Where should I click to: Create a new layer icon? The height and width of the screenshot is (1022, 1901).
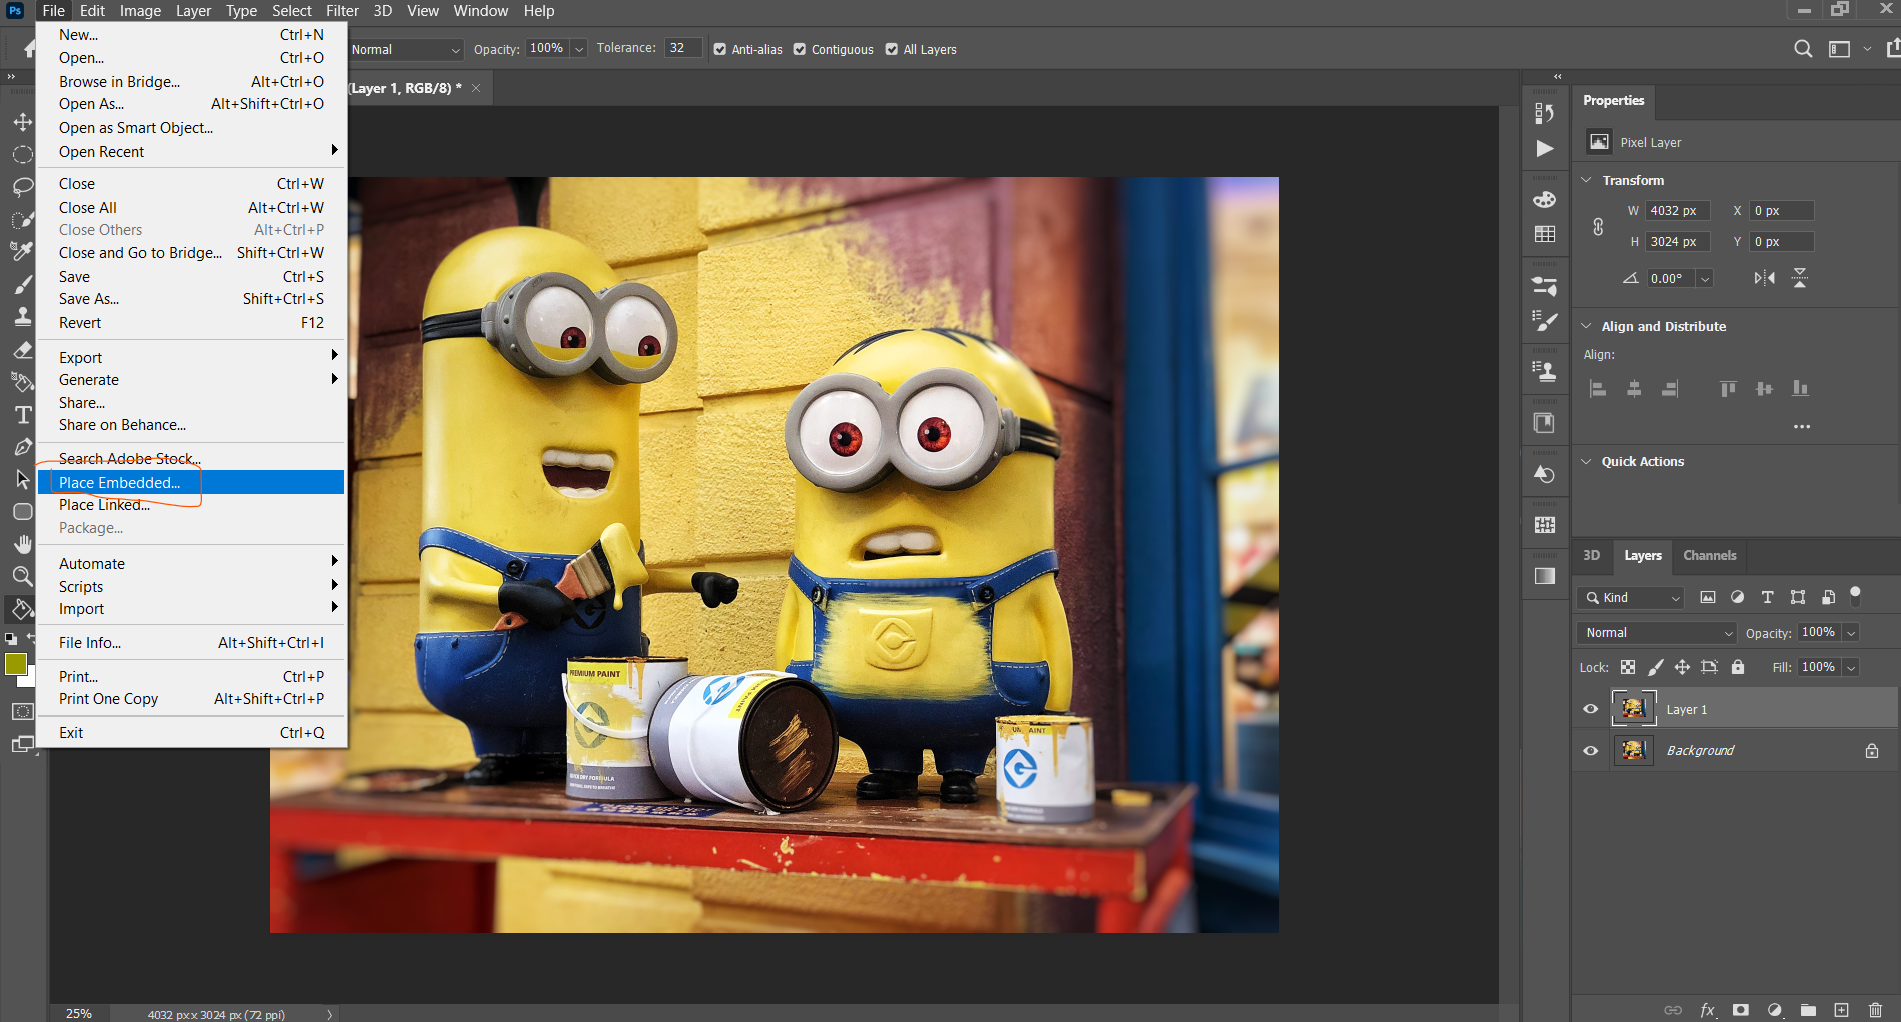[1841, 1010]
